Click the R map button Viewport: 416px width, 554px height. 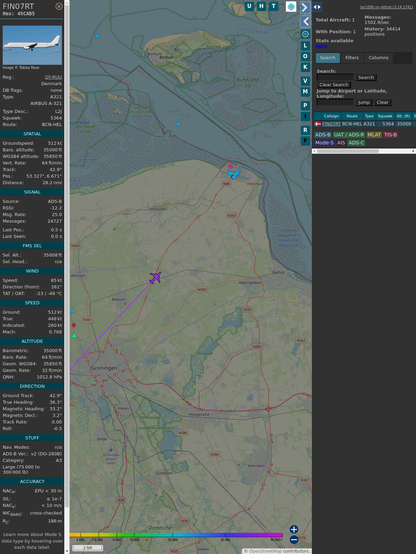305,130
